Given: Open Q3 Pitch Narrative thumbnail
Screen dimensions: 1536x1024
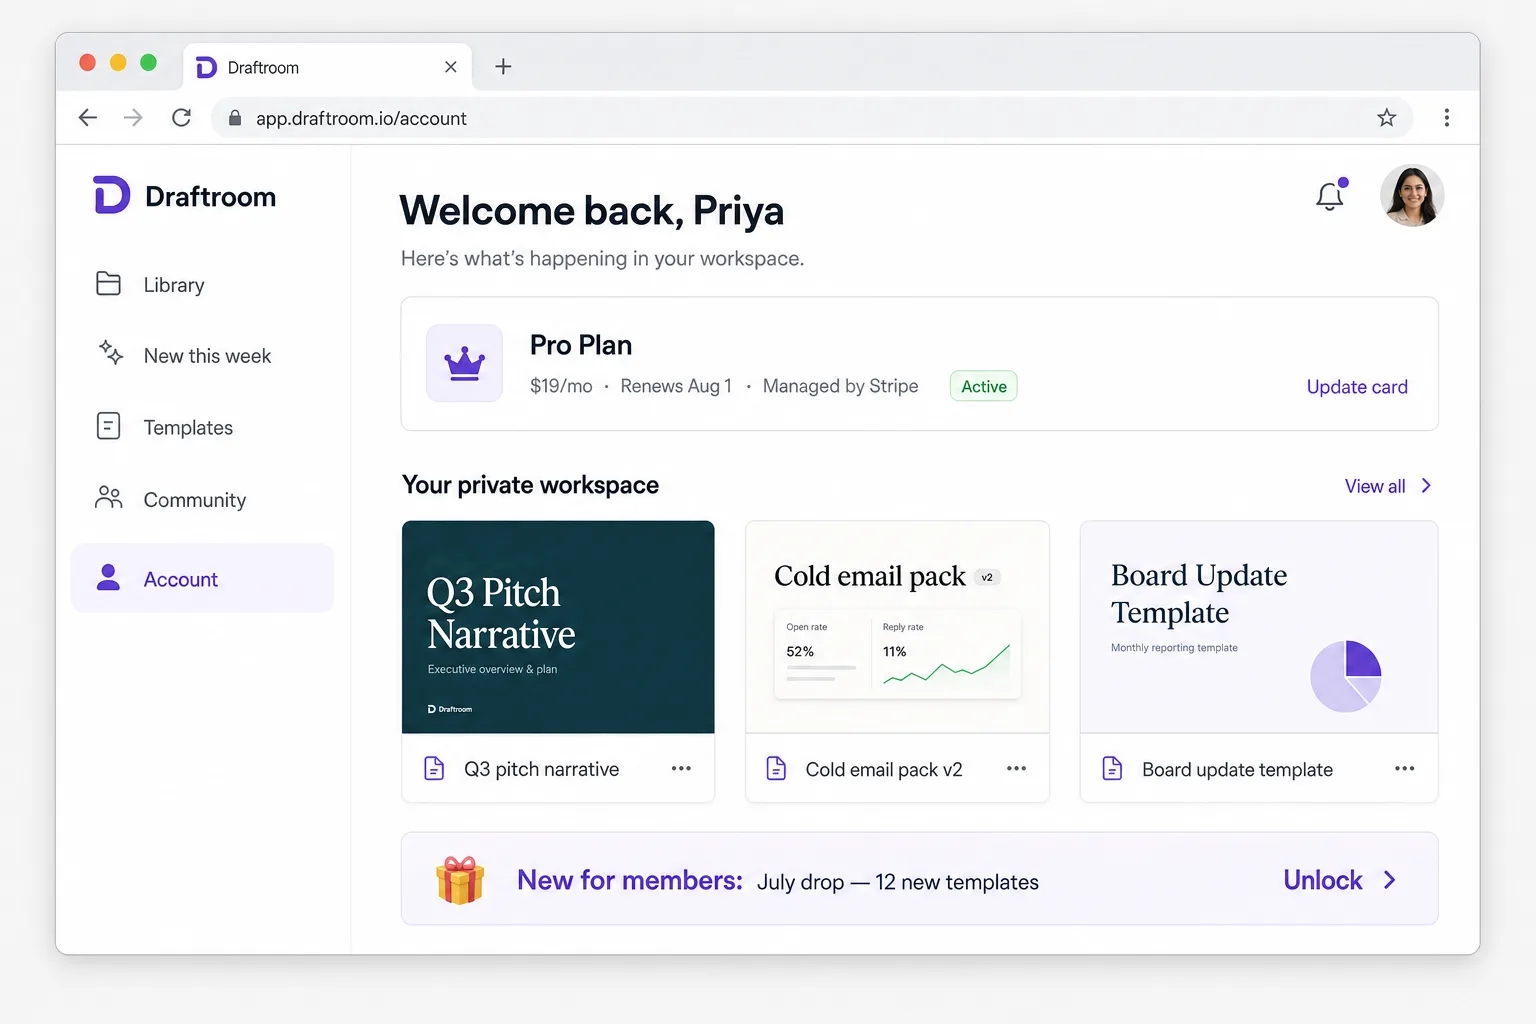Looking at the screenshot, I should (558, 627).
